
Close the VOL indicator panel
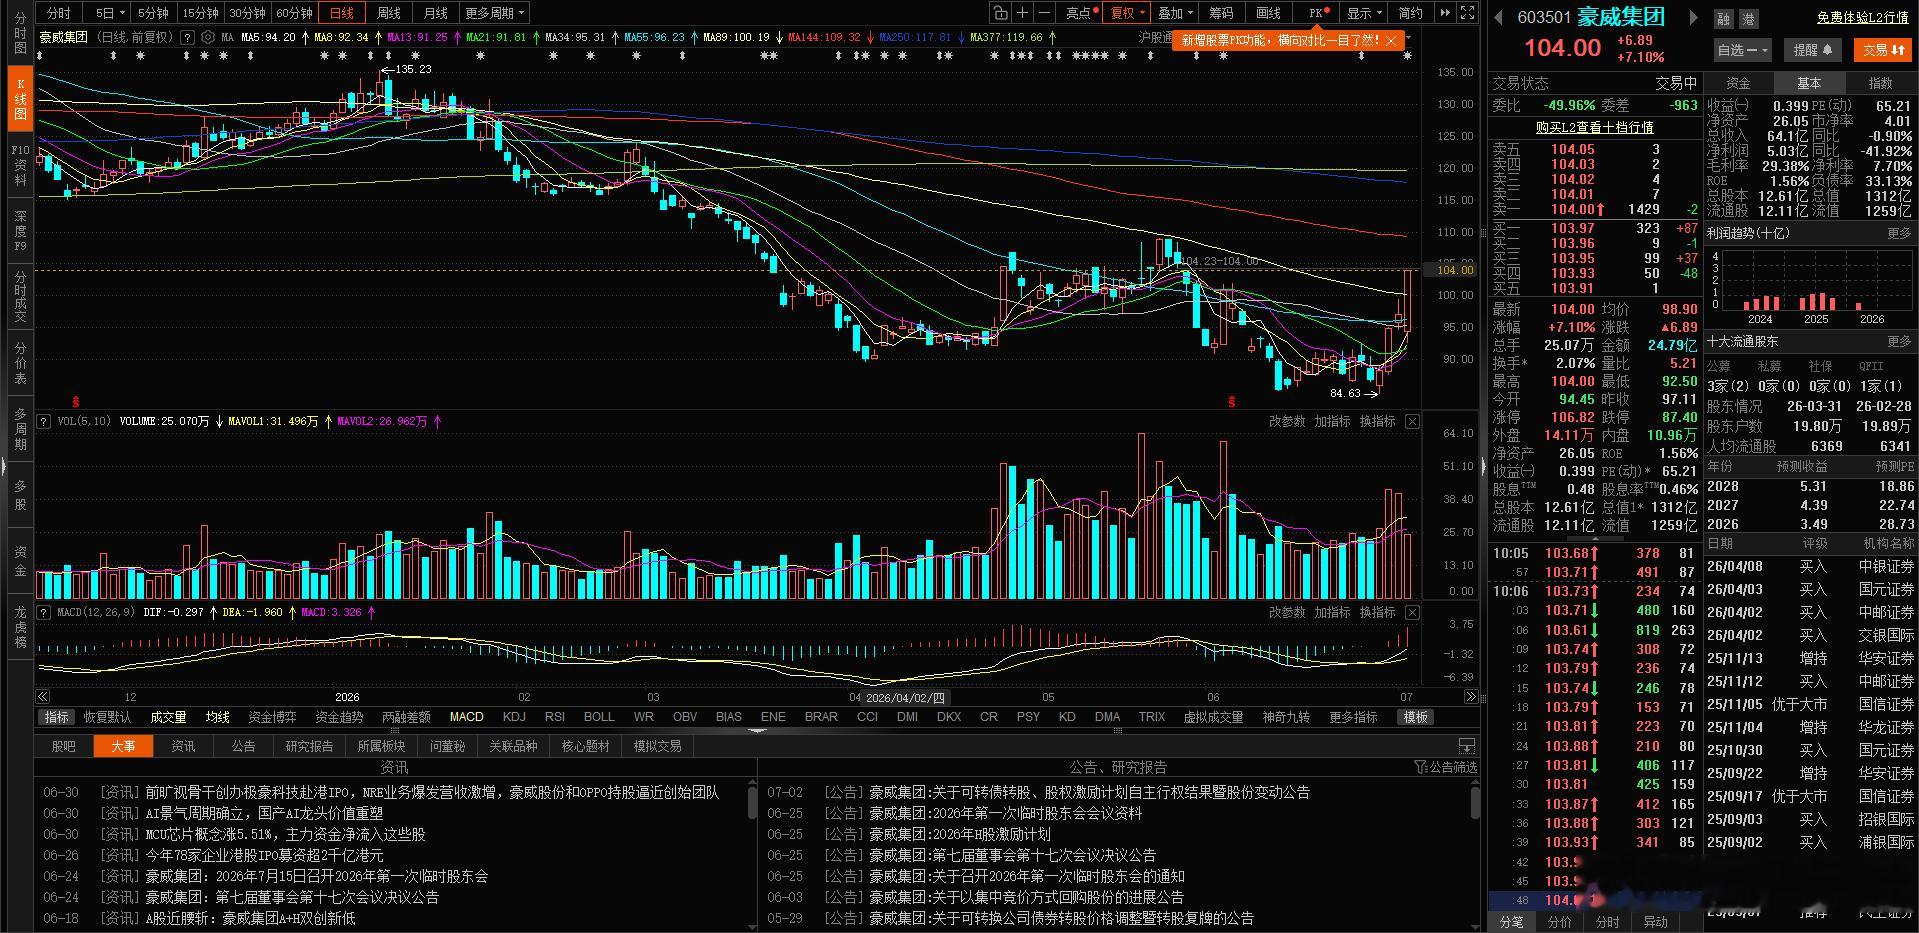pyautogui.click(x=1412, y=422)
